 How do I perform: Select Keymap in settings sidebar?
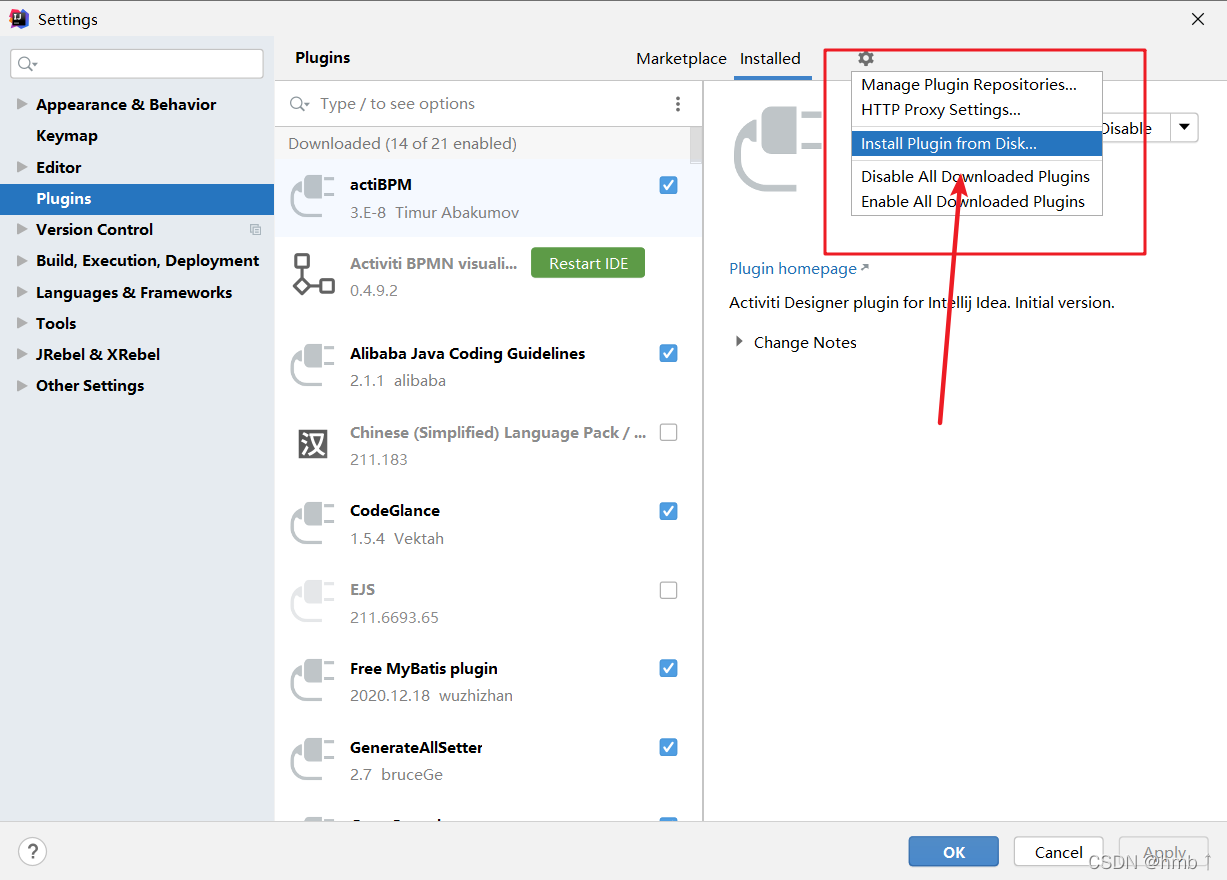[x=67, y=136]
